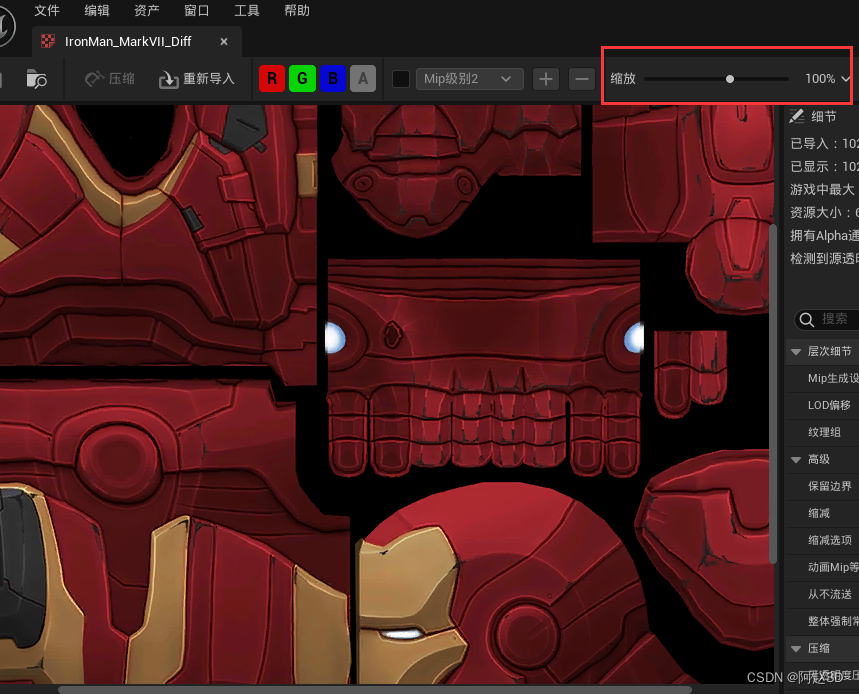Image resolution: width=859 pixels, height=694 pixels.
Task: Collapse the 层次细节 section
Action: pyautogui.click(x=796, y=352)
